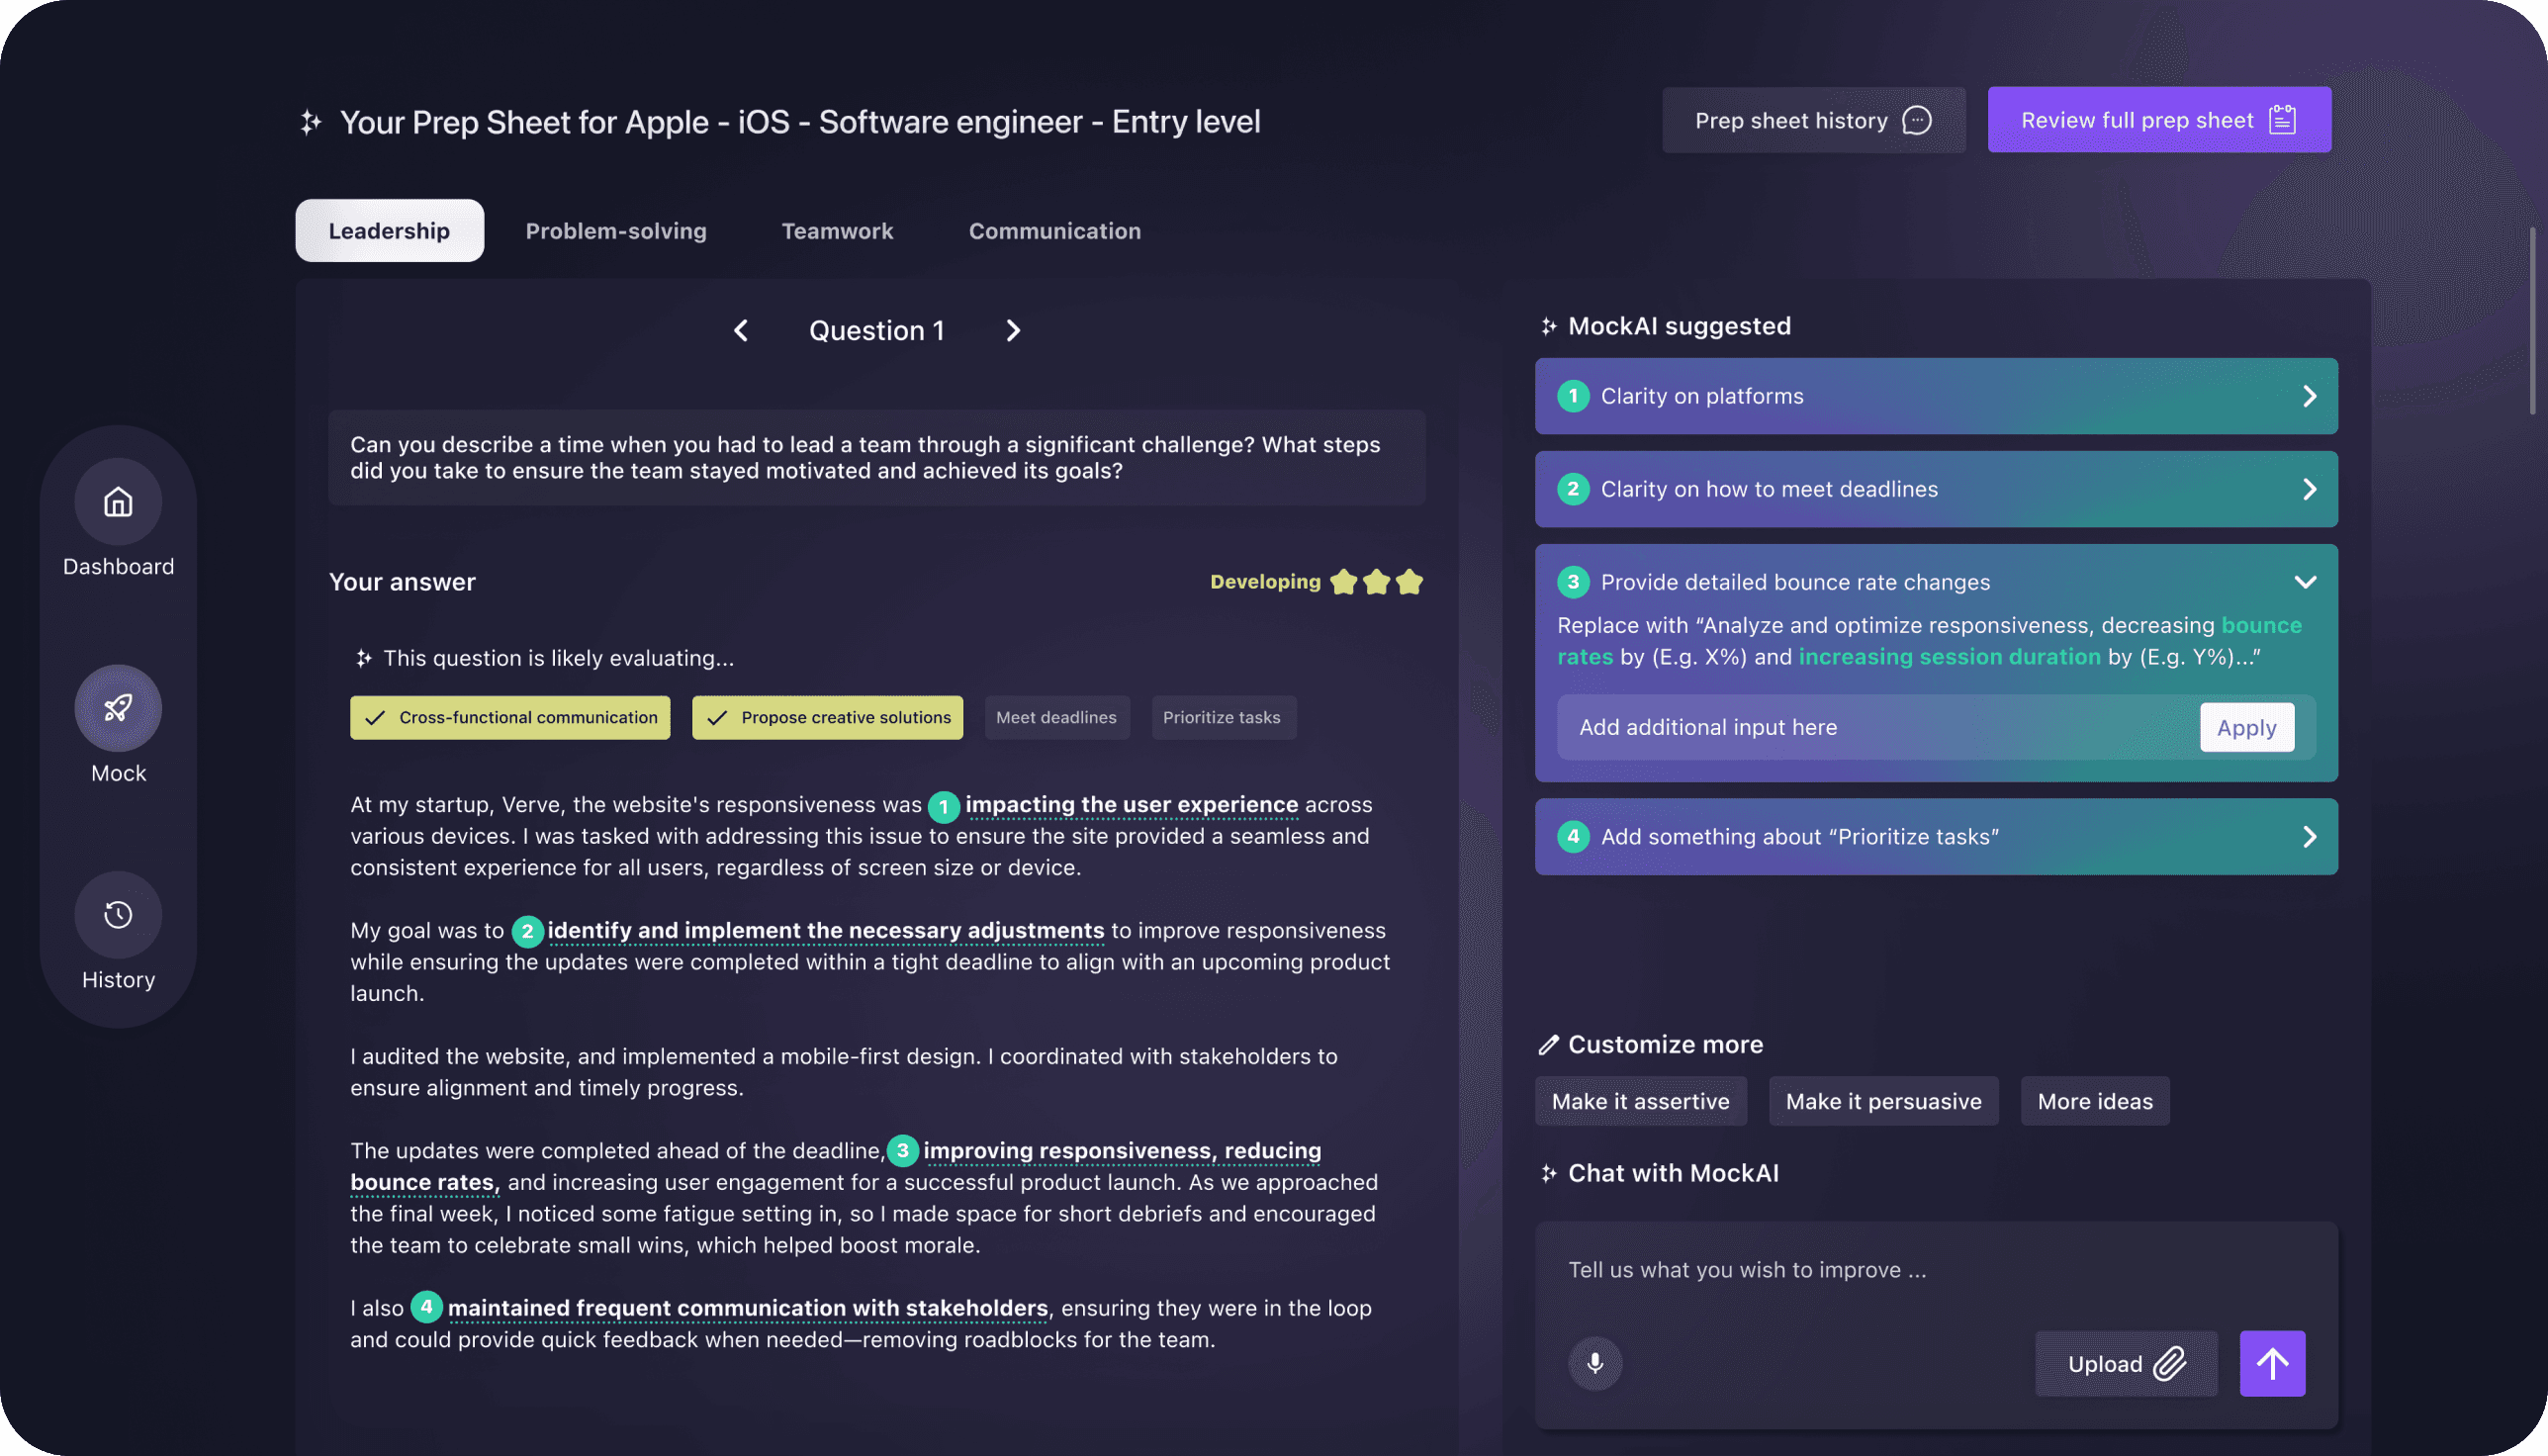2548x1456 pixels.
Task: Open Prep sheet history
Action: [1813, 120]
